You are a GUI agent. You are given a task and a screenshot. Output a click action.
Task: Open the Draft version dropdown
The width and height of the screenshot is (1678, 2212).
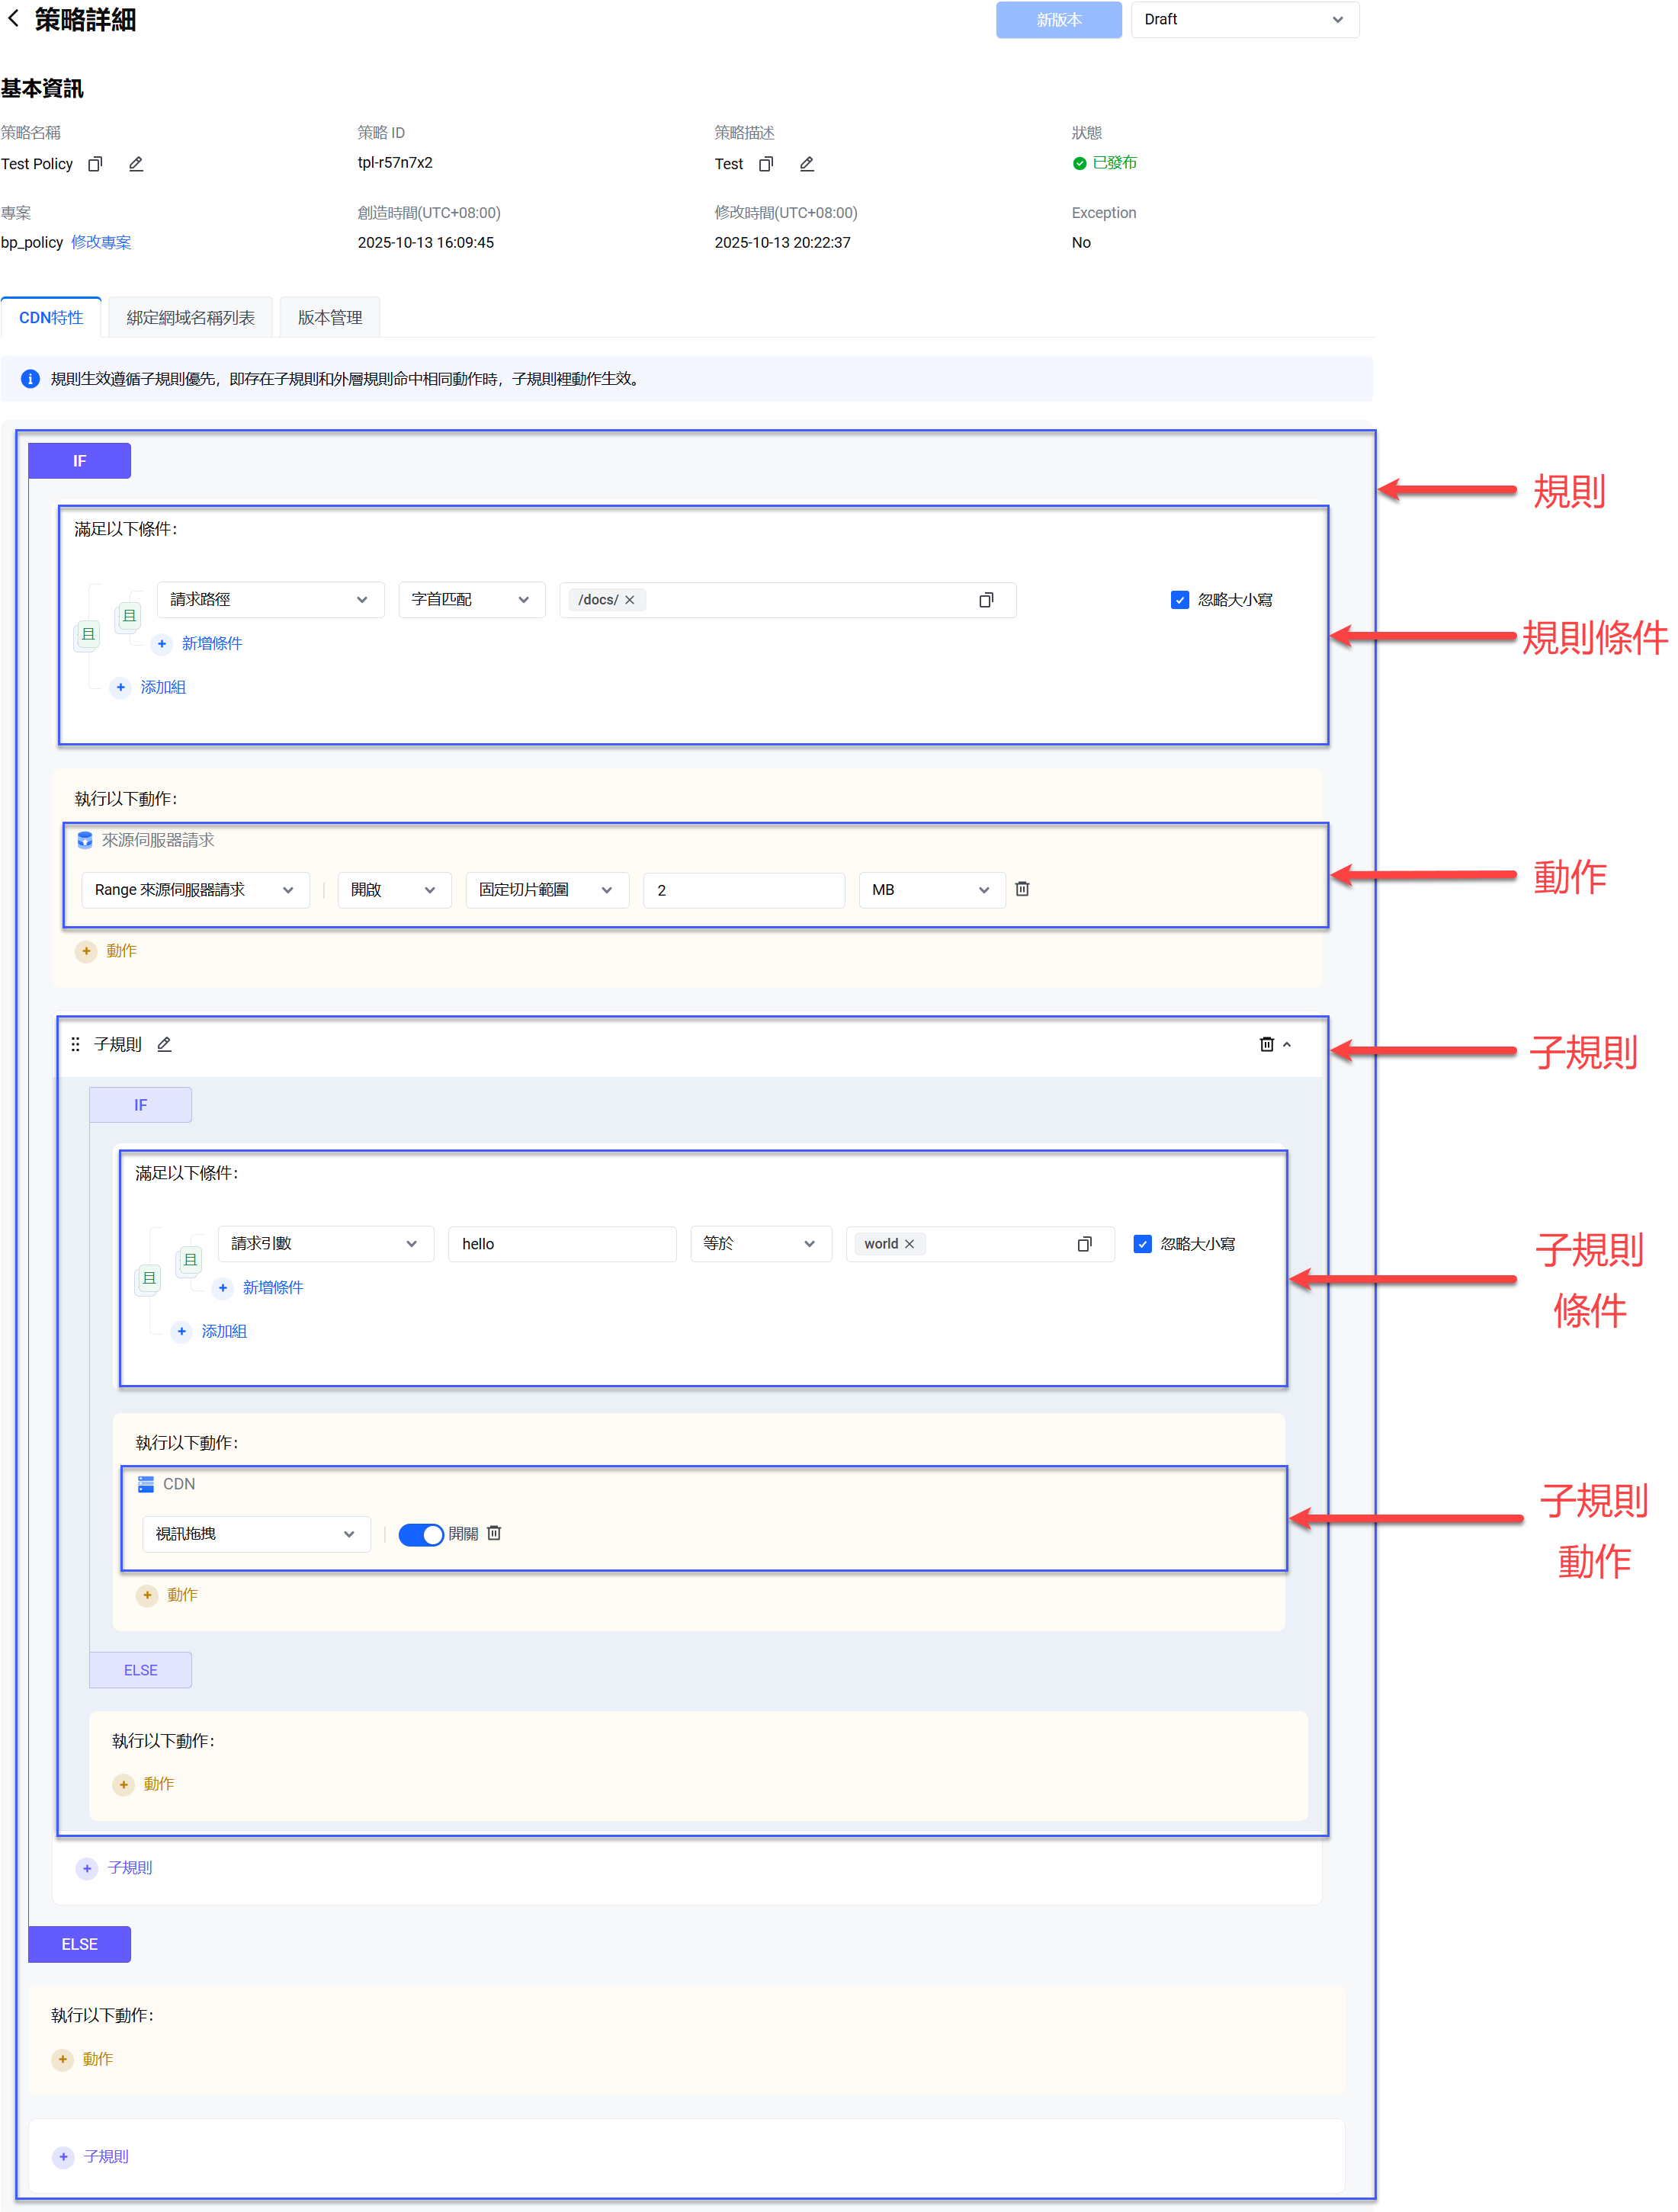pos(1244,20)
